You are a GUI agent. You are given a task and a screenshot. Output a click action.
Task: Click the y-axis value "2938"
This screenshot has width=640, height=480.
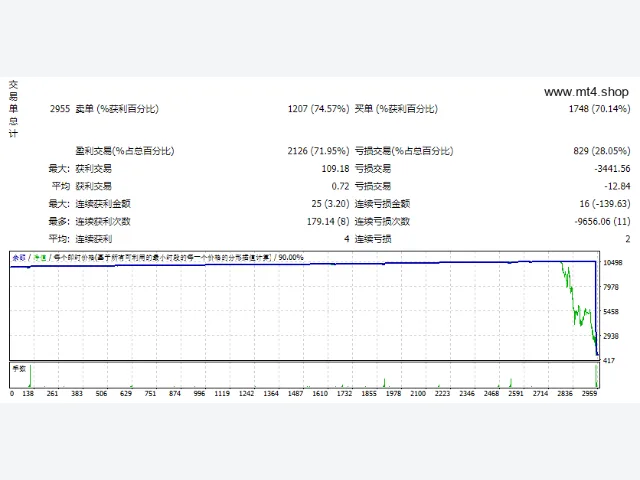point(611,336)
